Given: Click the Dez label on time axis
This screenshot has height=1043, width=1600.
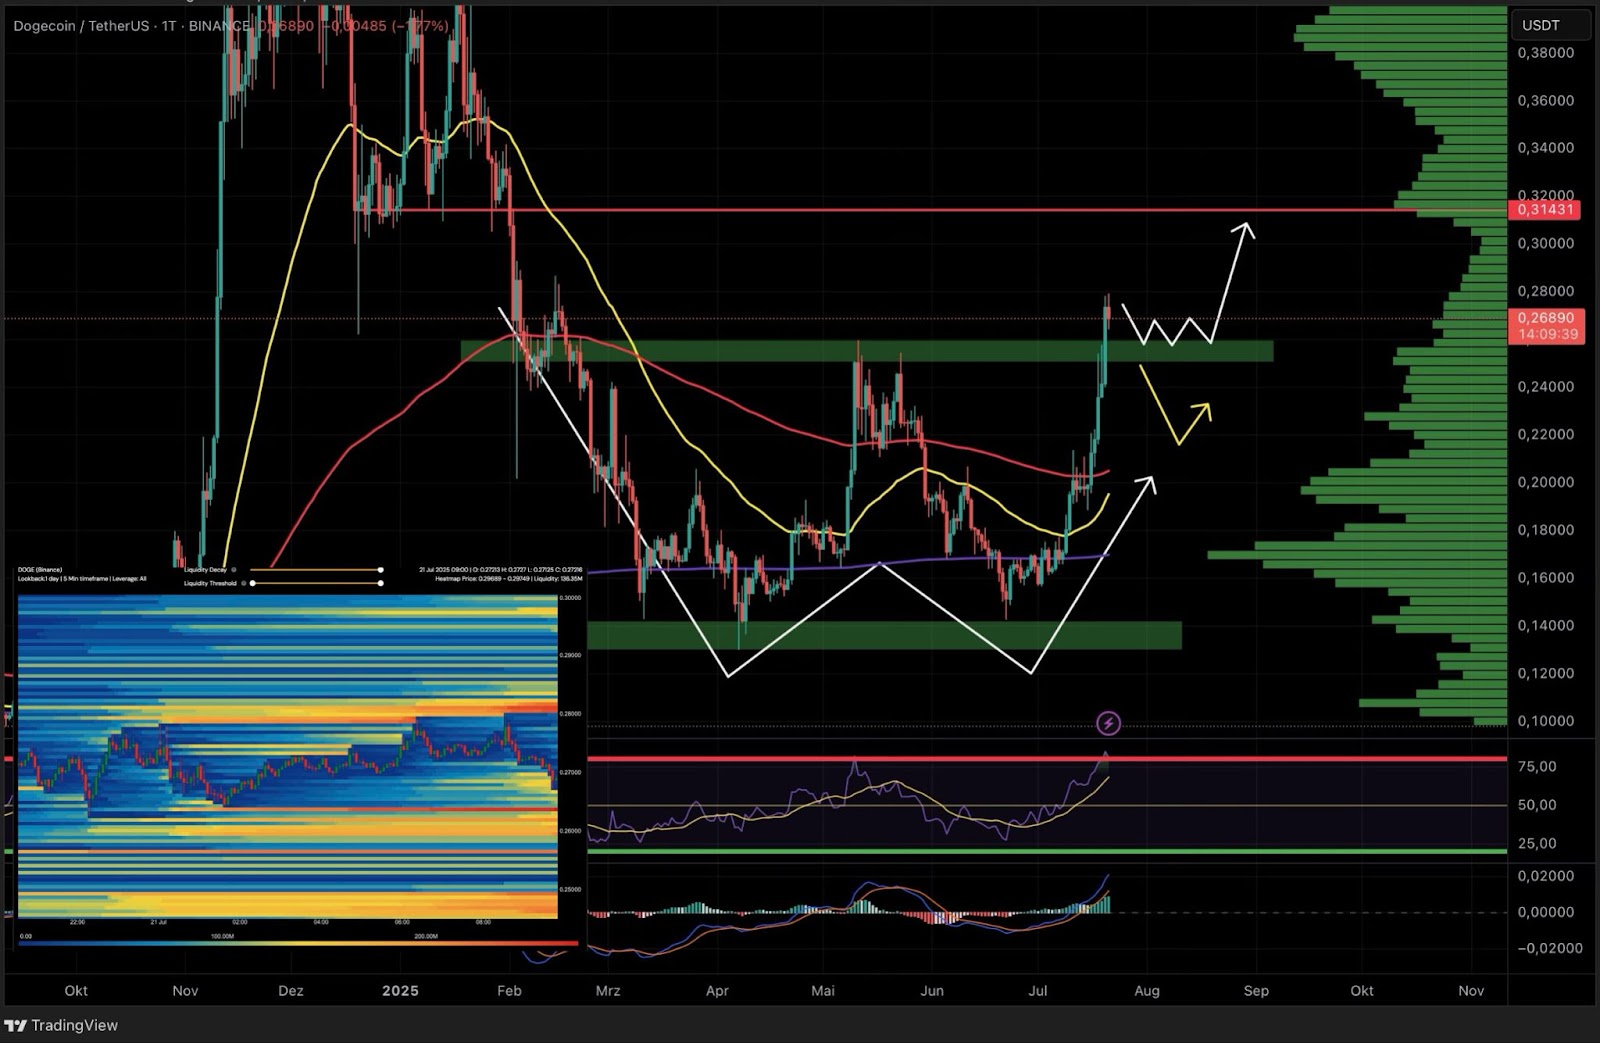Looking at the screenshot, I should coord(290,991).
